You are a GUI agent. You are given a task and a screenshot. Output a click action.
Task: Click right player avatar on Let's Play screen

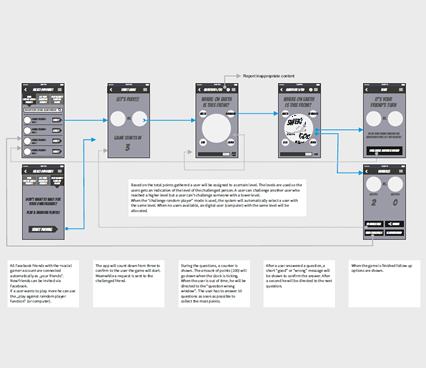[139, 119]
